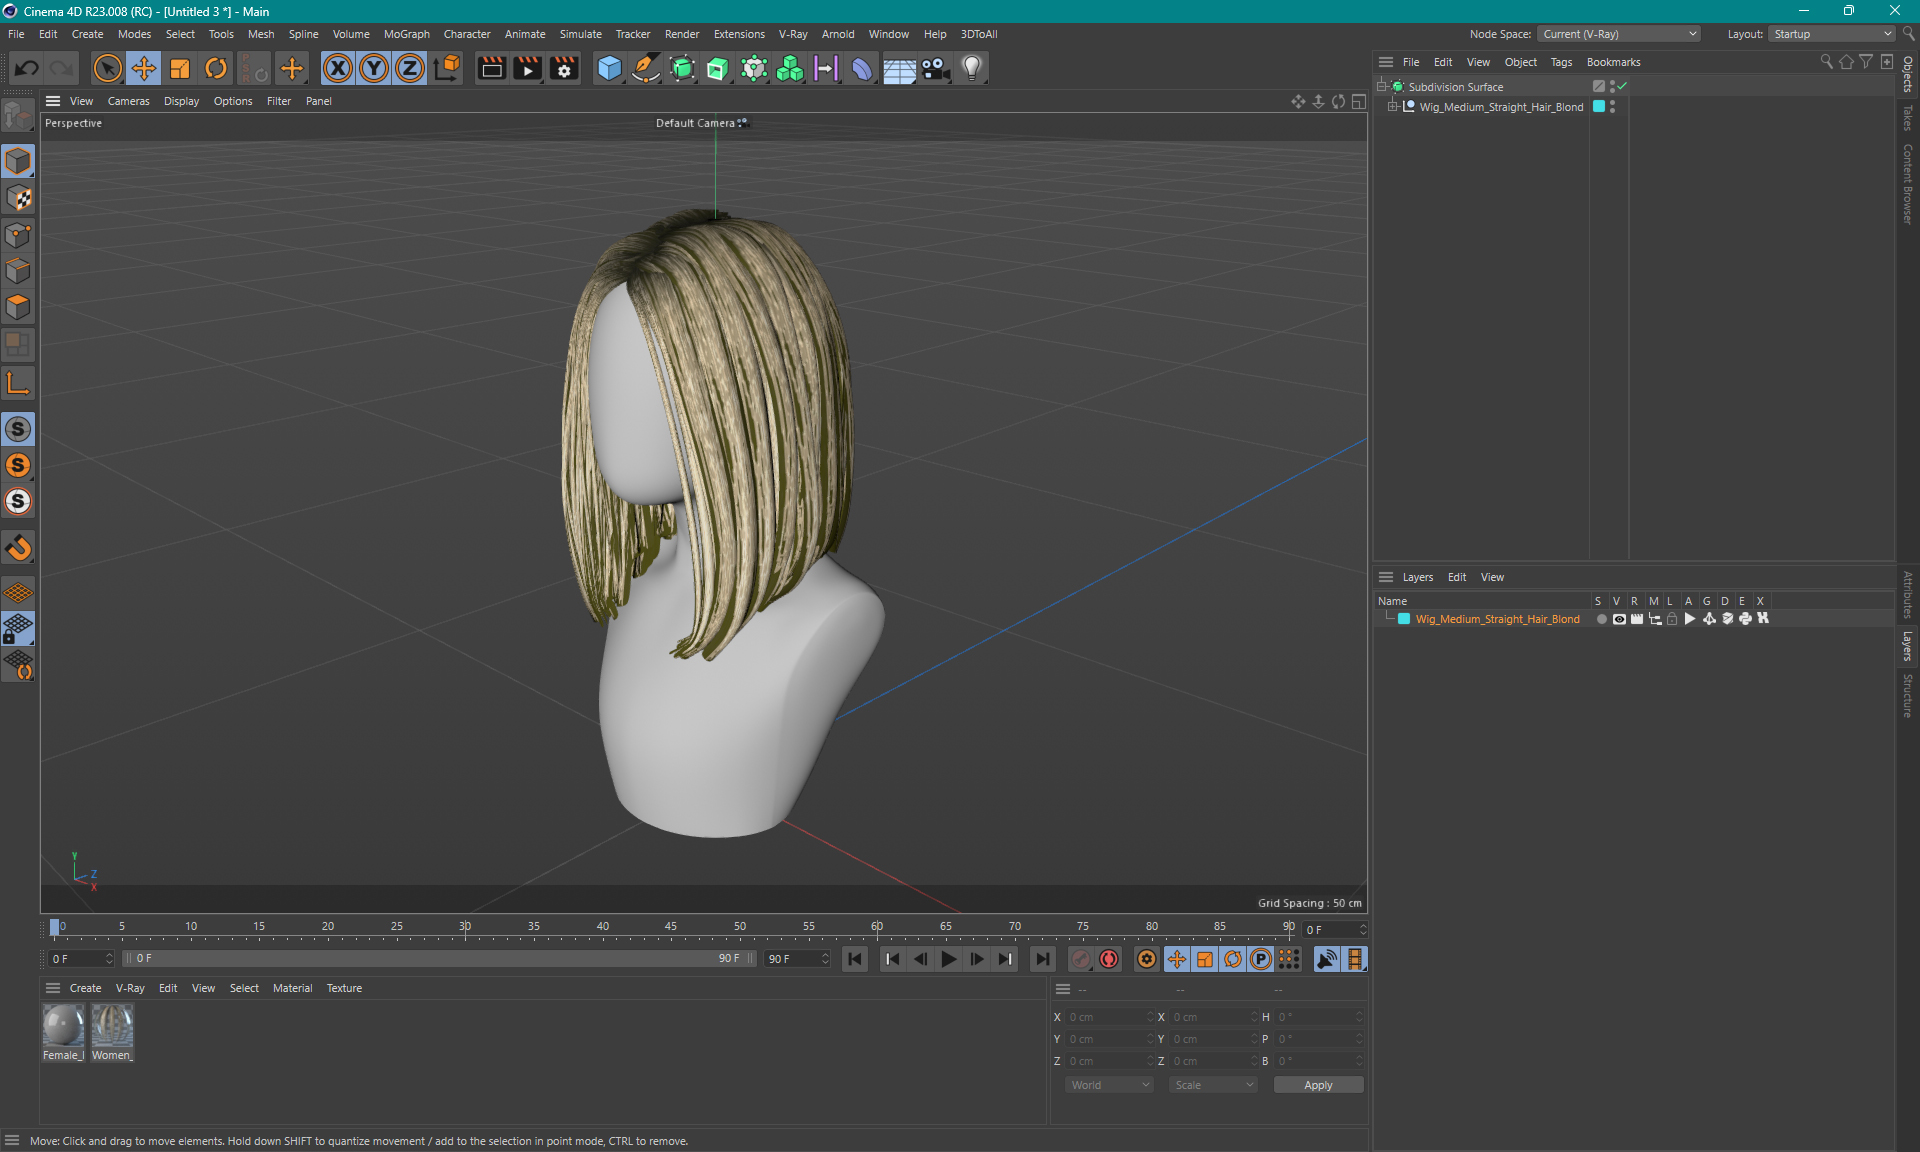Open the Object Manager Tags menu
The width and height of the screenshot is (1920, 1152).
tap(1561, 62)
